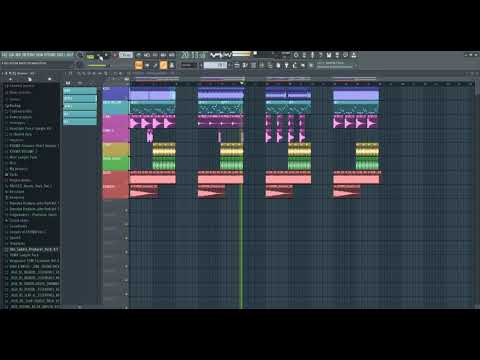Open the playlist options menu arrow
The height and width of the screenshot is (360, 480).
click(65, 73)
